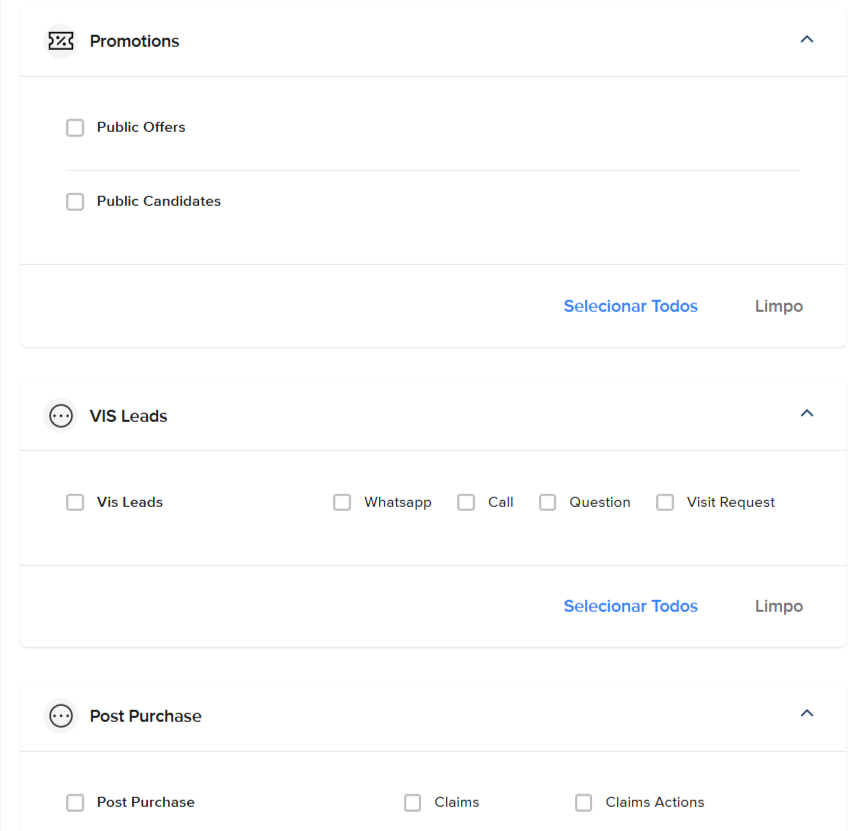This screenshot has width=851, height=831.
Task: Enable the Visit Request checkbox
Action: click(x=665, y=502)
